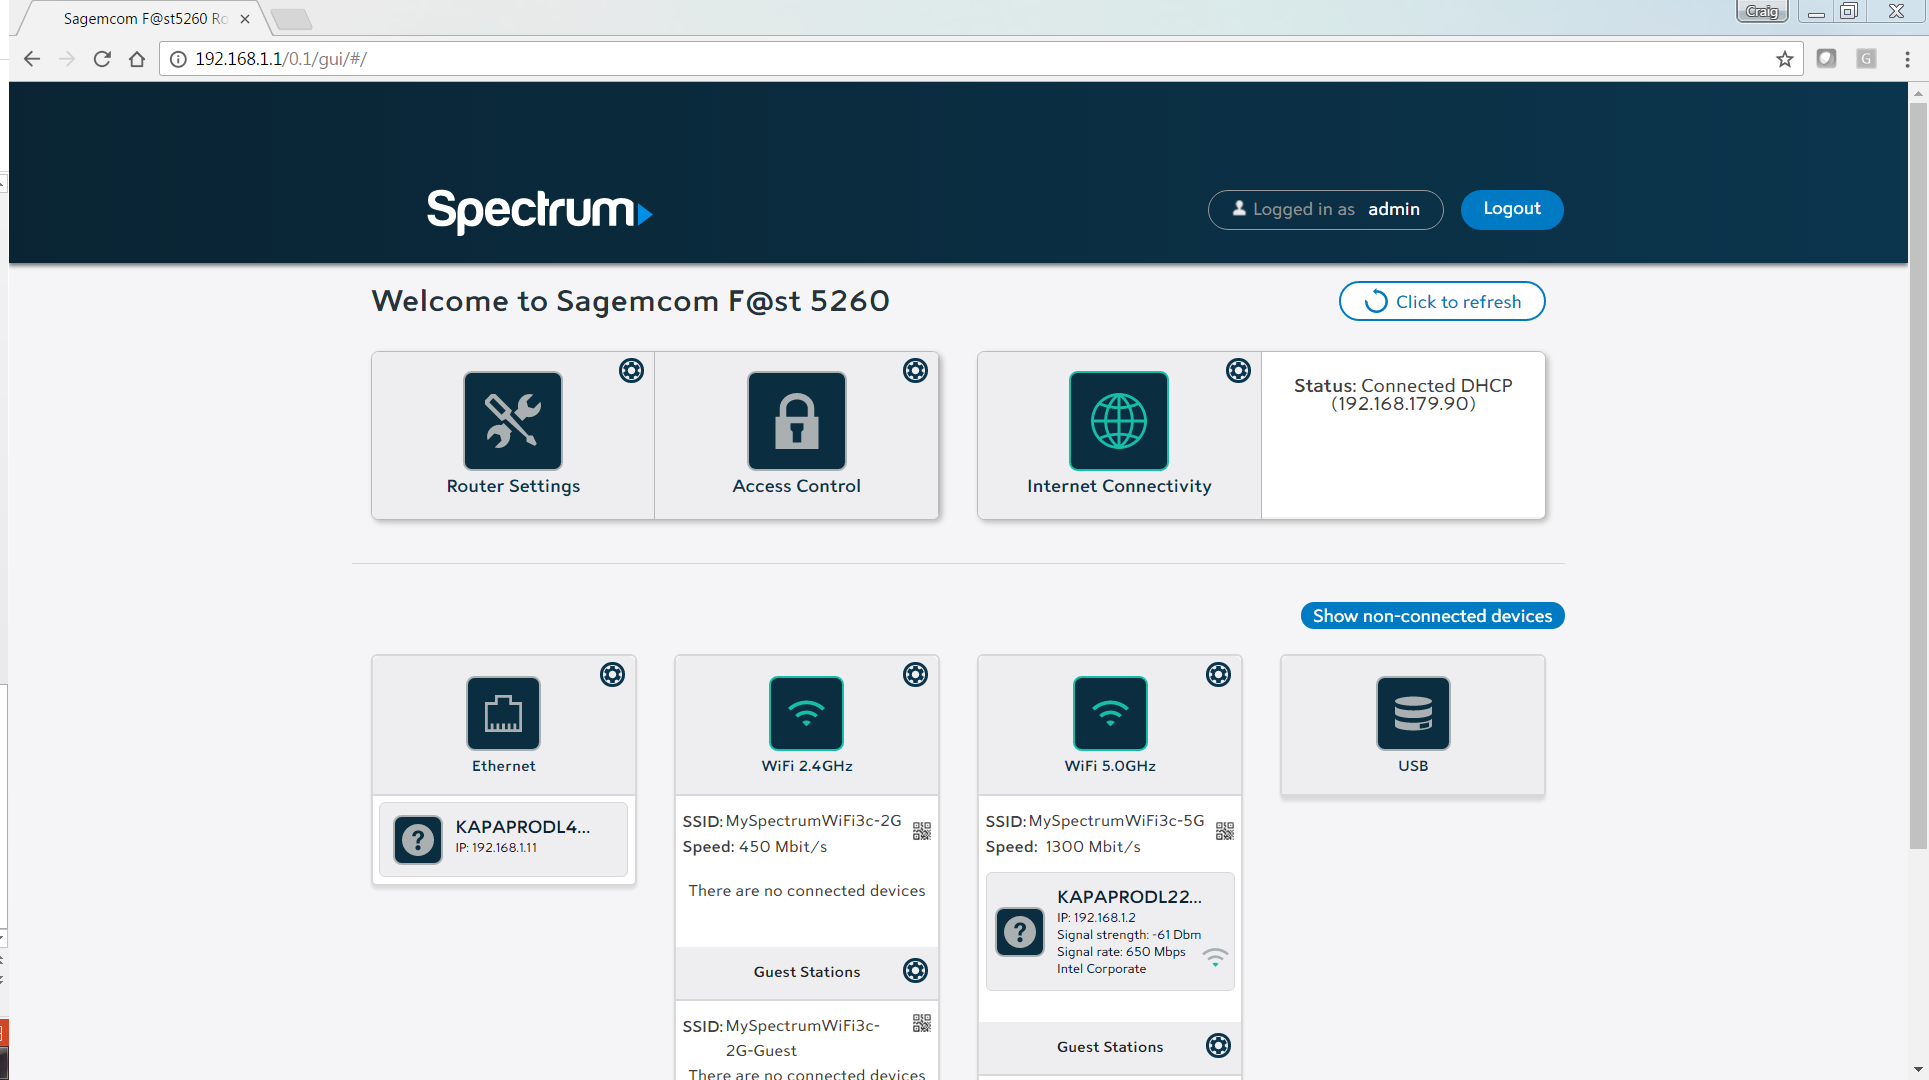Screen dimensions: 1929x1080
Task: Click gear icon on Access Control card
Action: pyautogui.click(x=915, y=371)
